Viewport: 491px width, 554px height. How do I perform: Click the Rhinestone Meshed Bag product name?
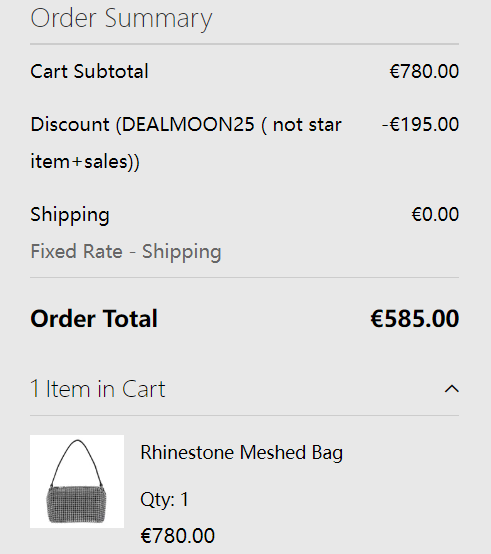[x=242, y=453]
